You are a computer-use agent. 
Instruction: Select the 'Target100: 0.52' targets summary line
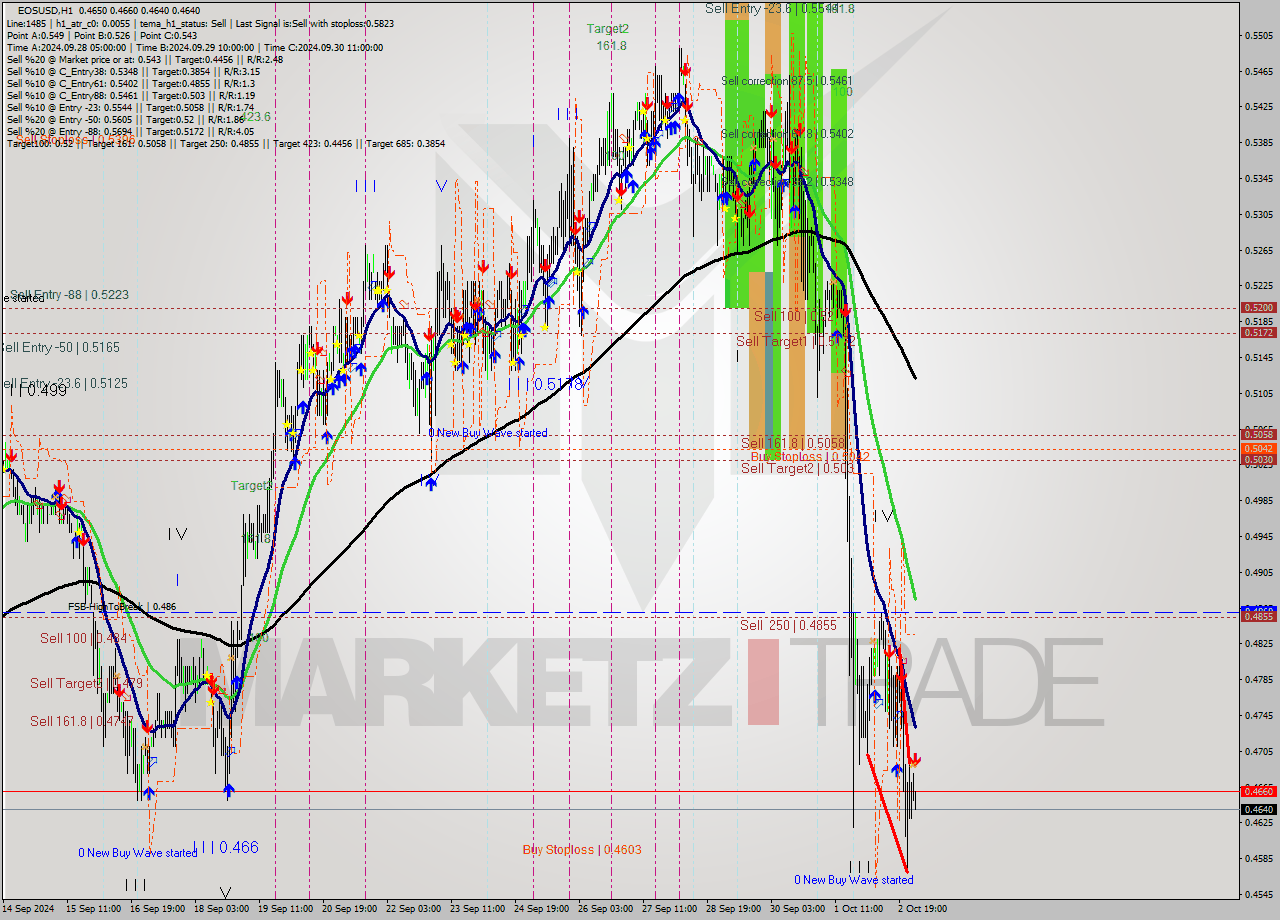point(225,143)
